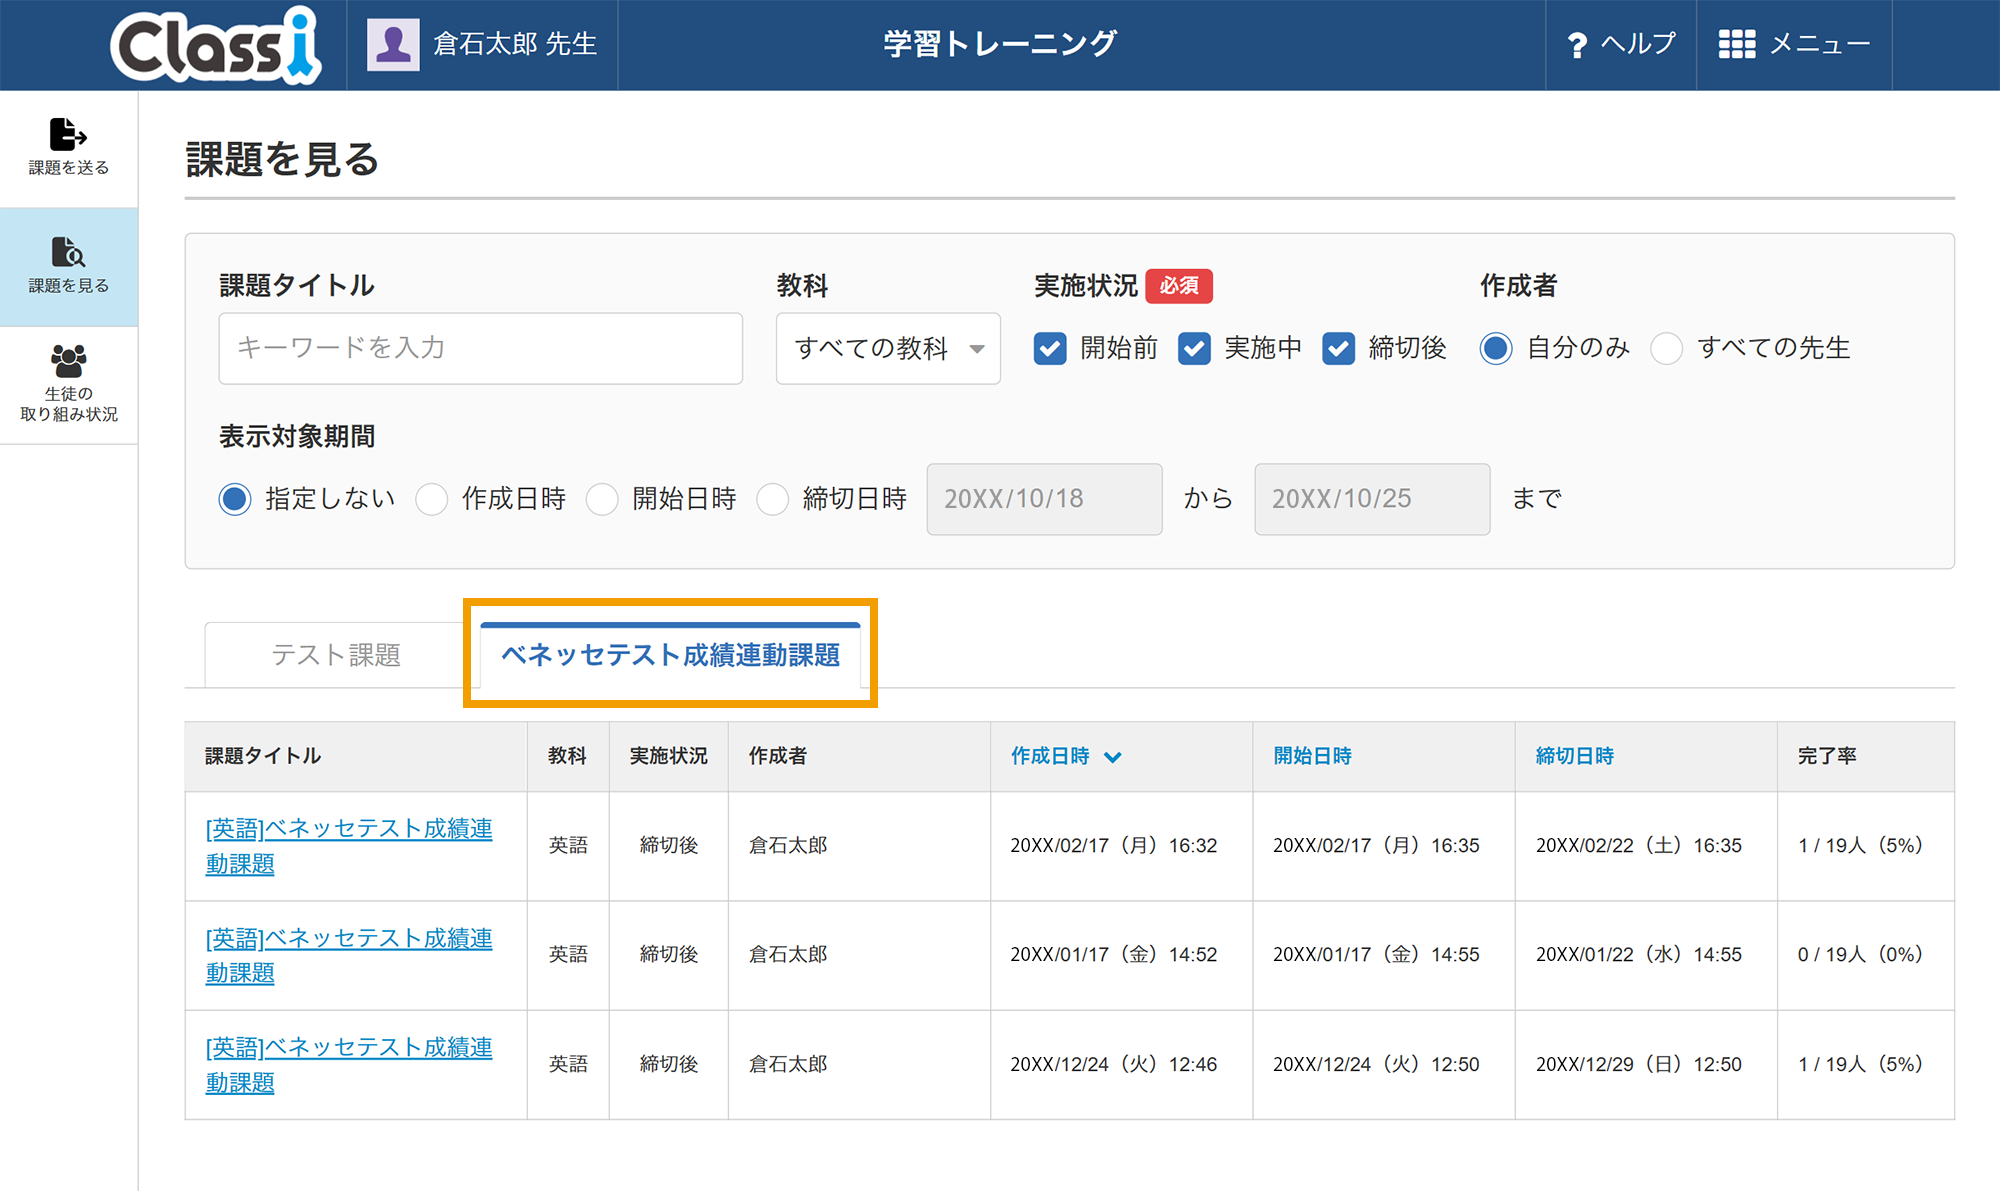The width and height of the screenshot is (2000, 1191).
Task: Click the 学習トレーニング header title
Action: [x=1000, y=44]
